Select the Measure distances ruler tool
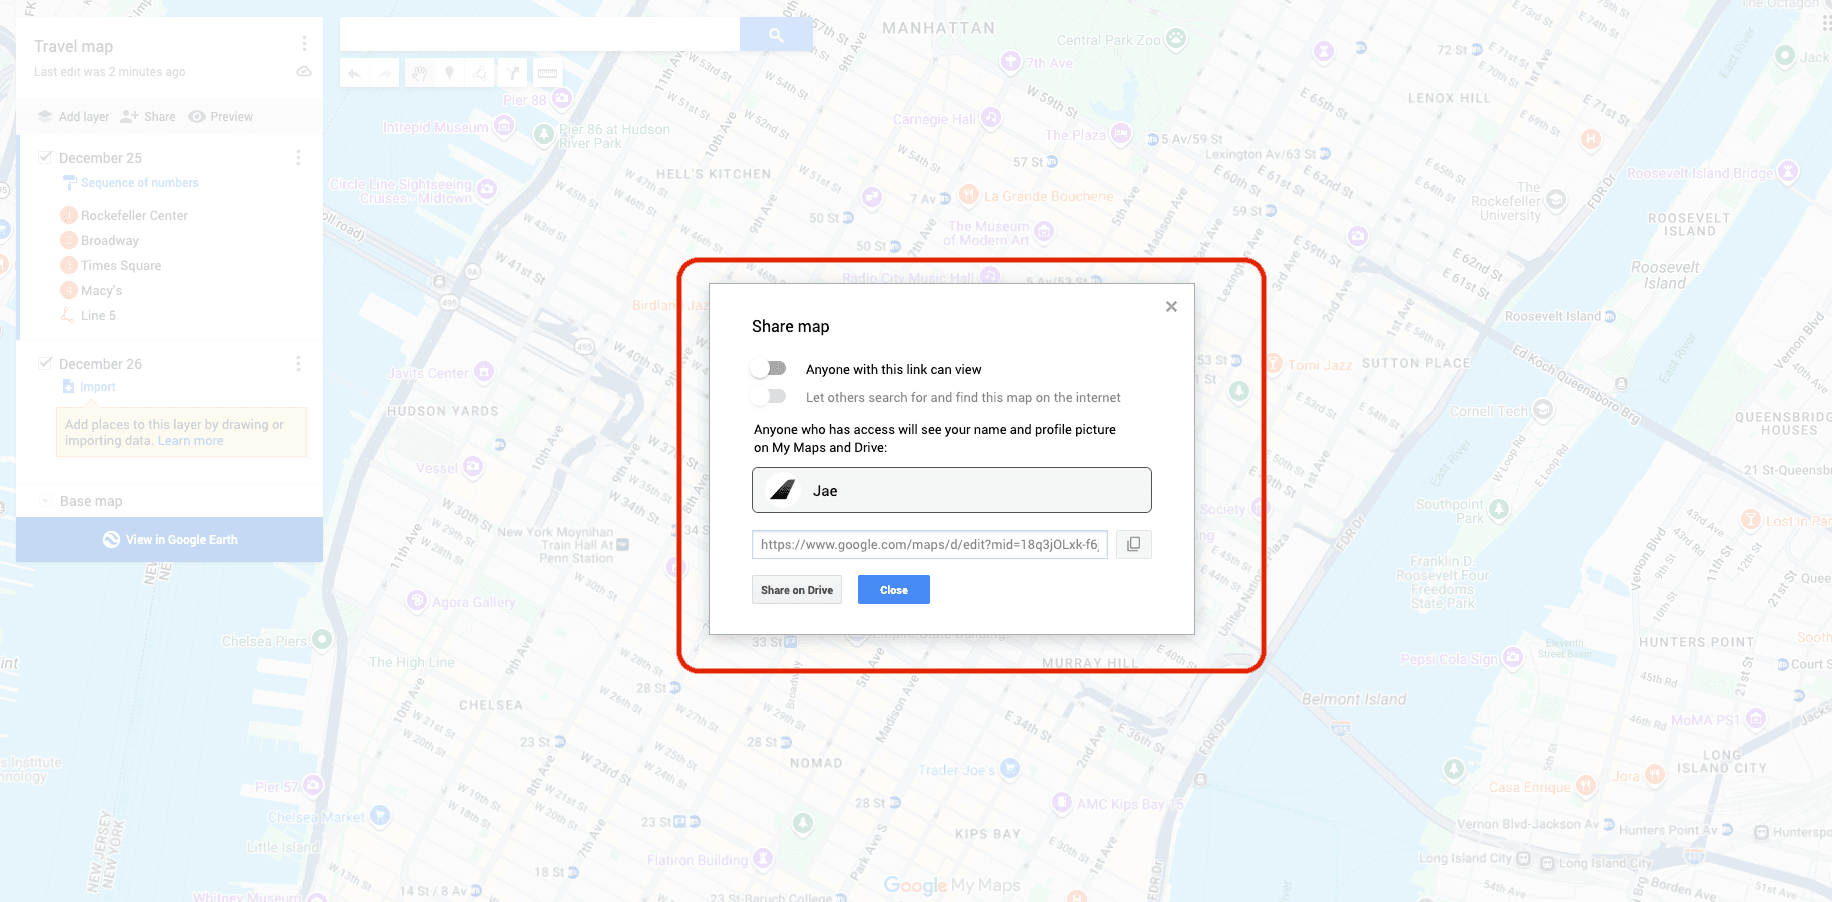Image resolution: width=1832 pixels, height=902 pixels. [547, 73]
